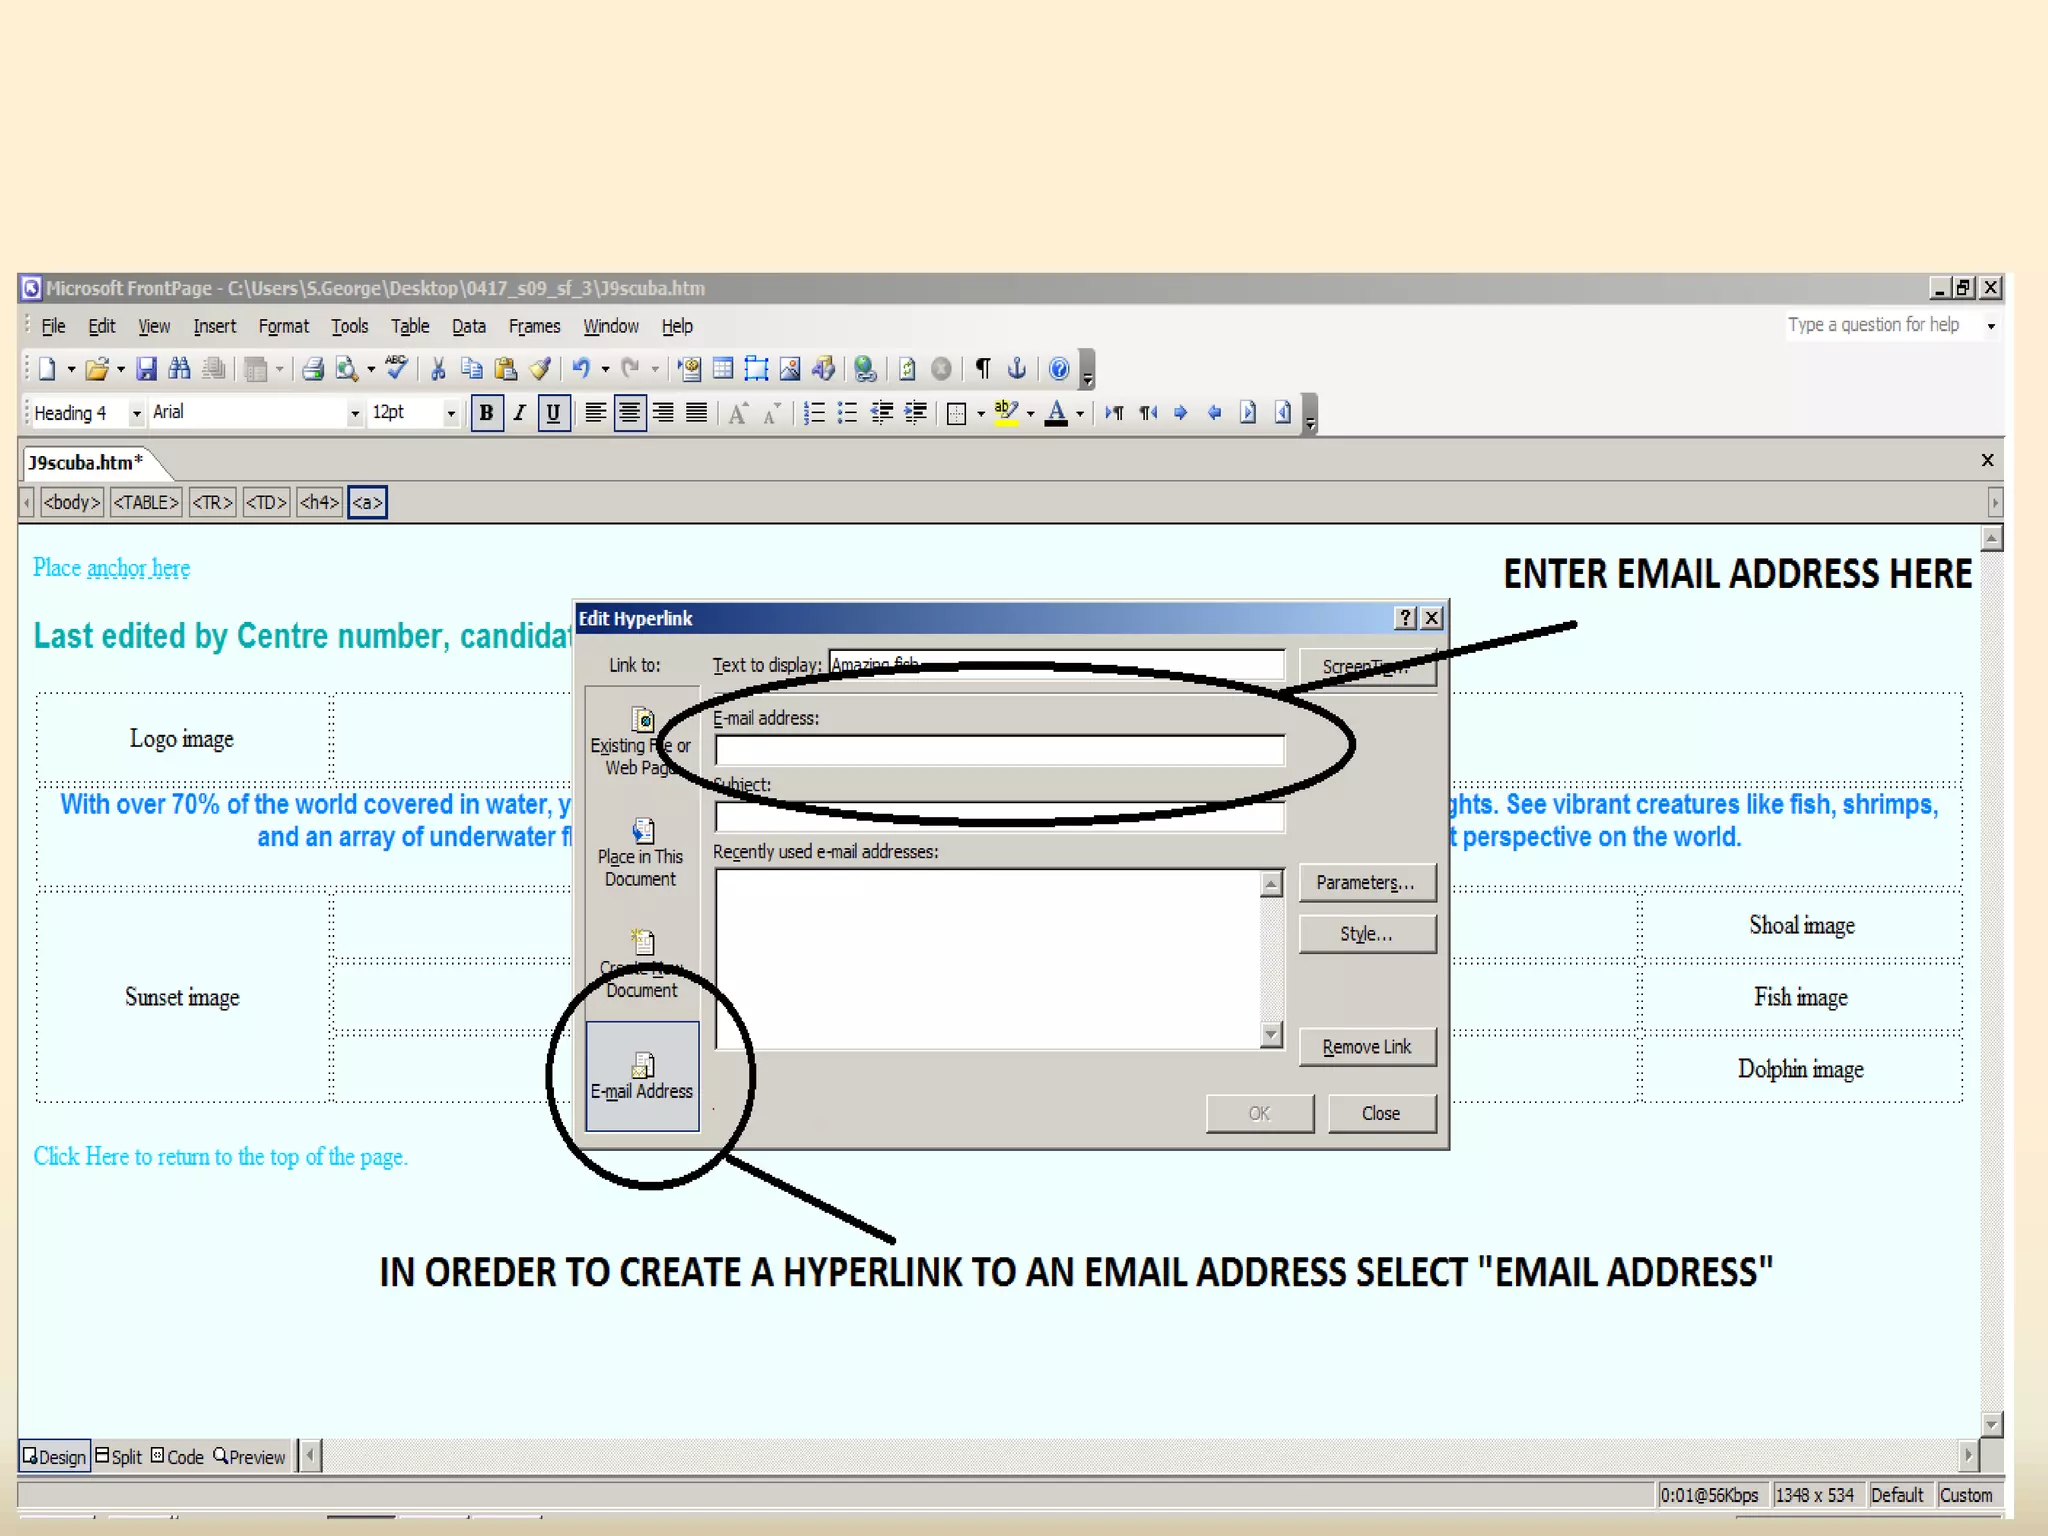The width and height of the screenshot is (2048, 1536).
Task: Open the Heading 4 style dropdown
Action: 136,413
